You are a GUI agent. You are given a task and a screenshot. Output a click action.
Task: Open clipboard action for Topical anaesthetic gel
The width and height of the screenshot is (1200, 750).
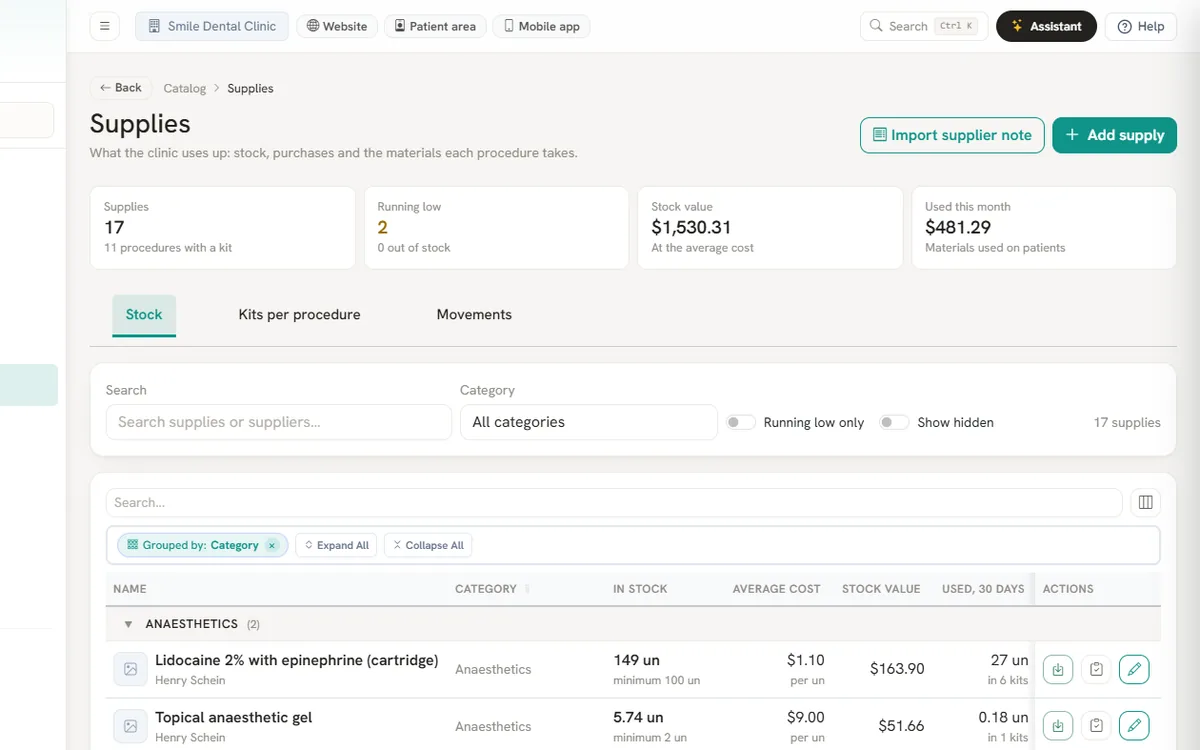pos(1096,726)
